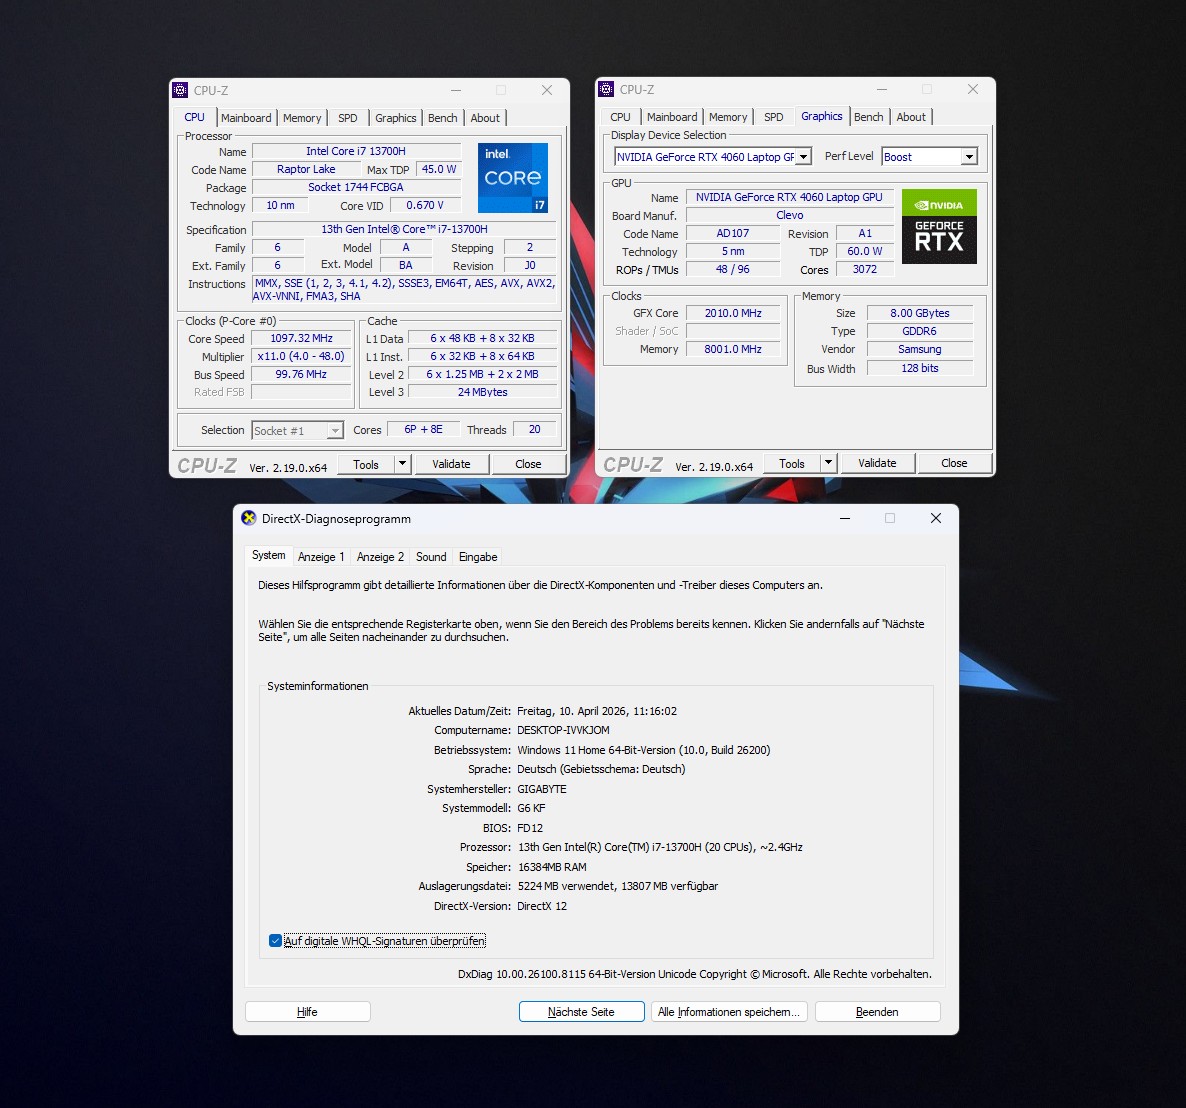Click Alle Informationen speichern button
The image size is (1186, 1108).
point(729,1012)
